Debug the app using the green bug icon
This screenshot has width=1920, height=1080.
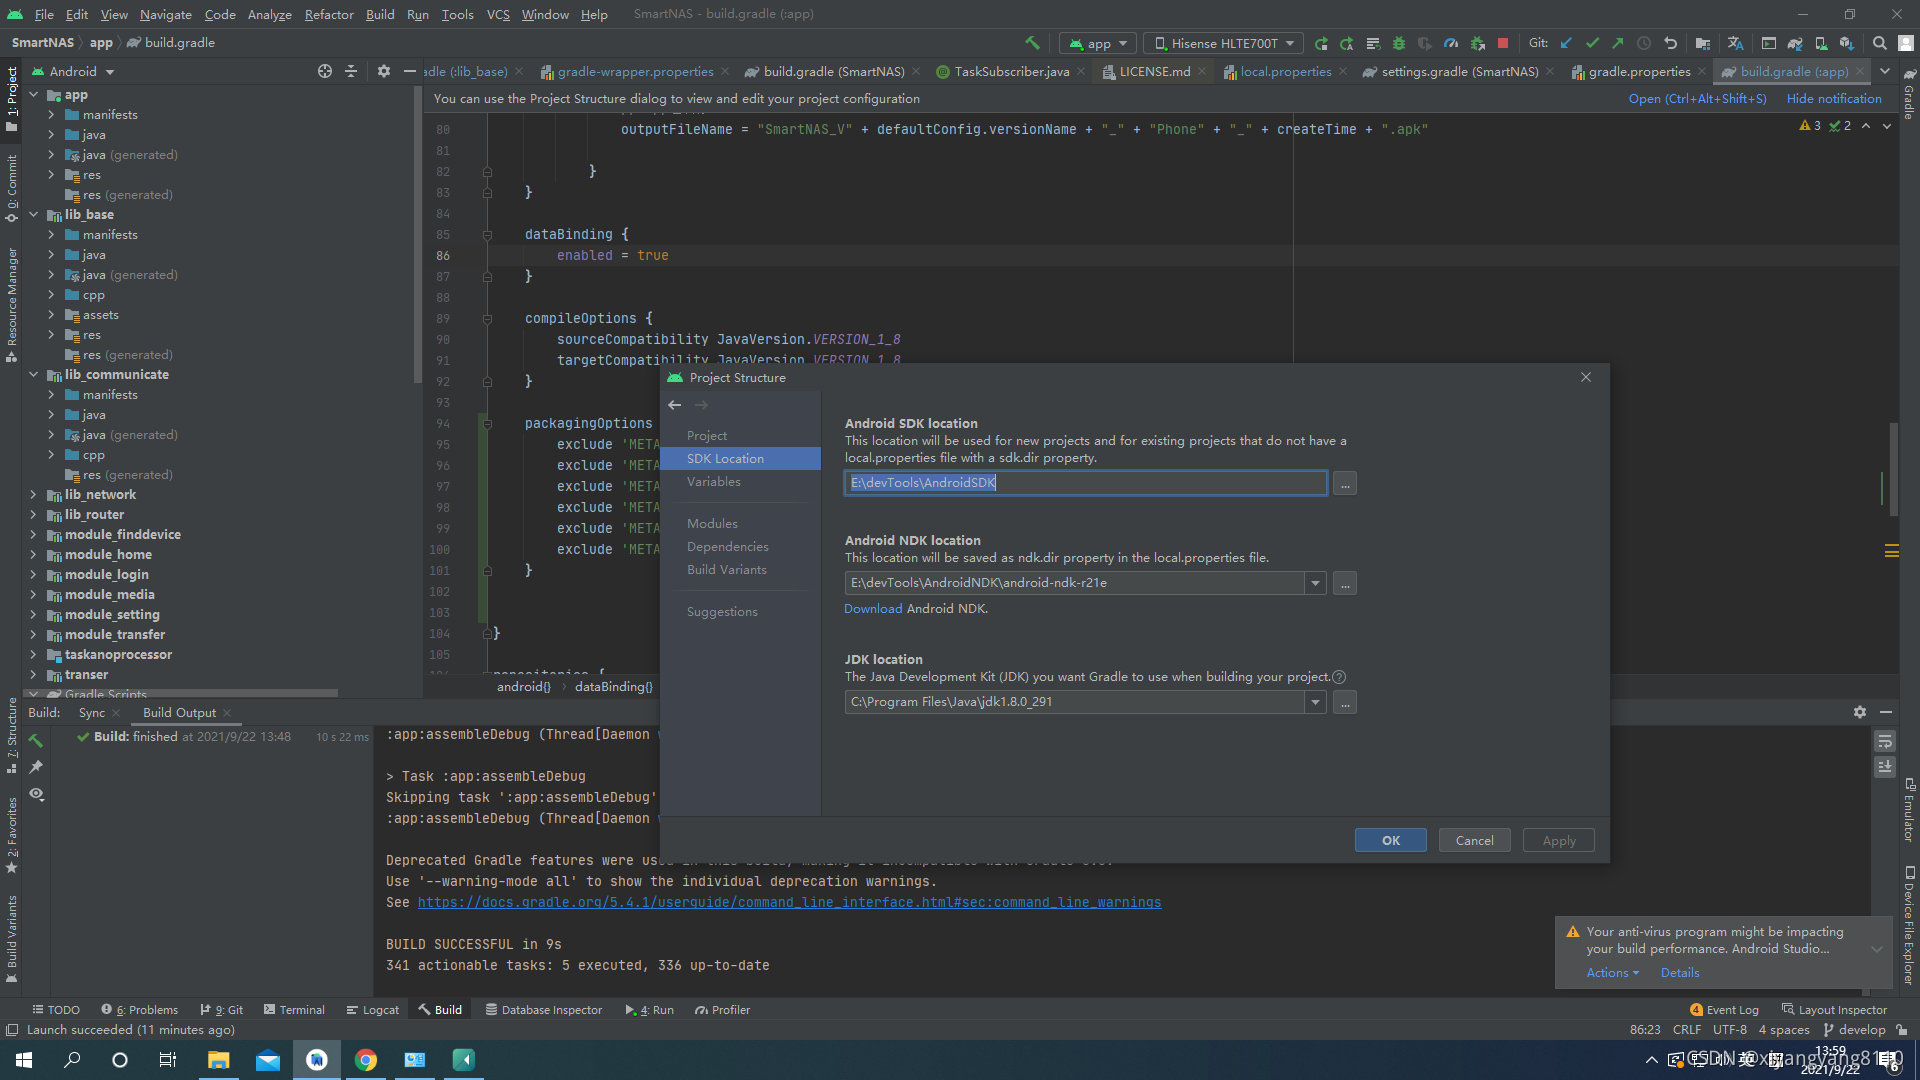tap(1398, 43)
